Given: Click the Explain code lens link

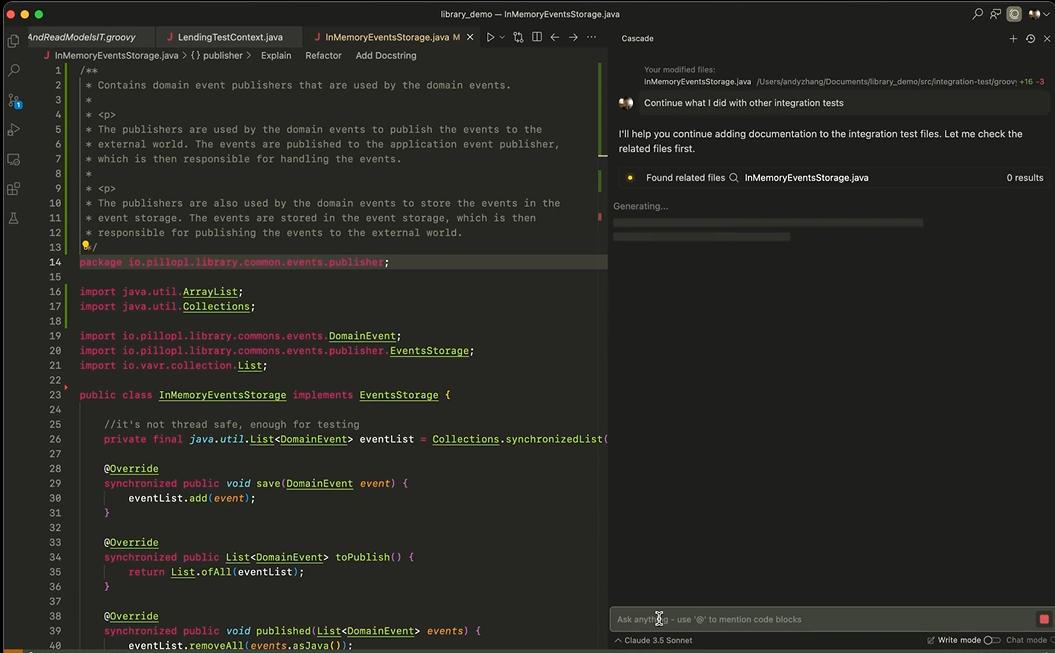Looking at the screenshot, I should coord(276,56).
